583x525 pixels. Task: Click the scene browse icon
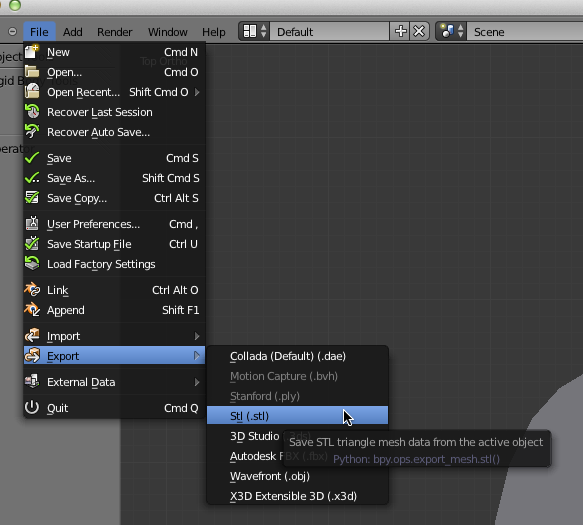451,31
